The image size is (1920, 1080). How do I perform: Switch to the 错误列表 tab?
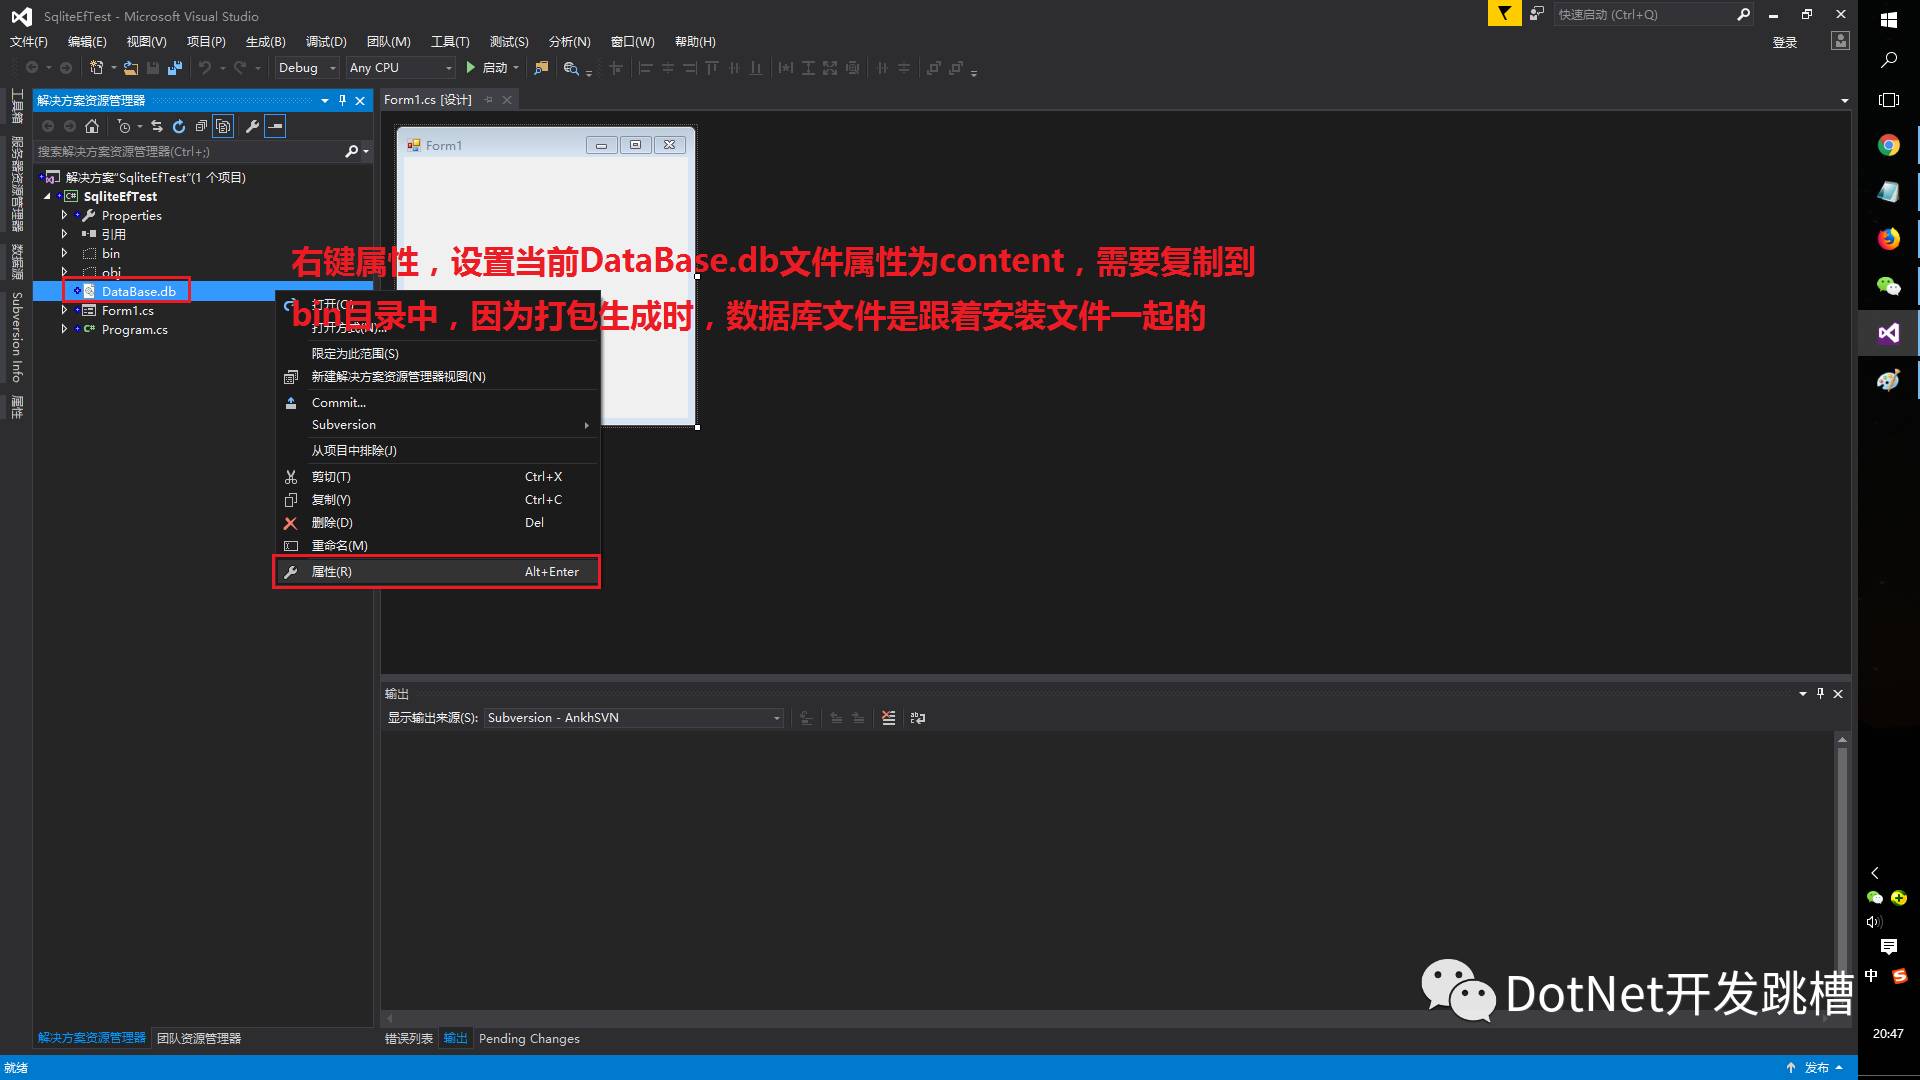(409, 1038)
